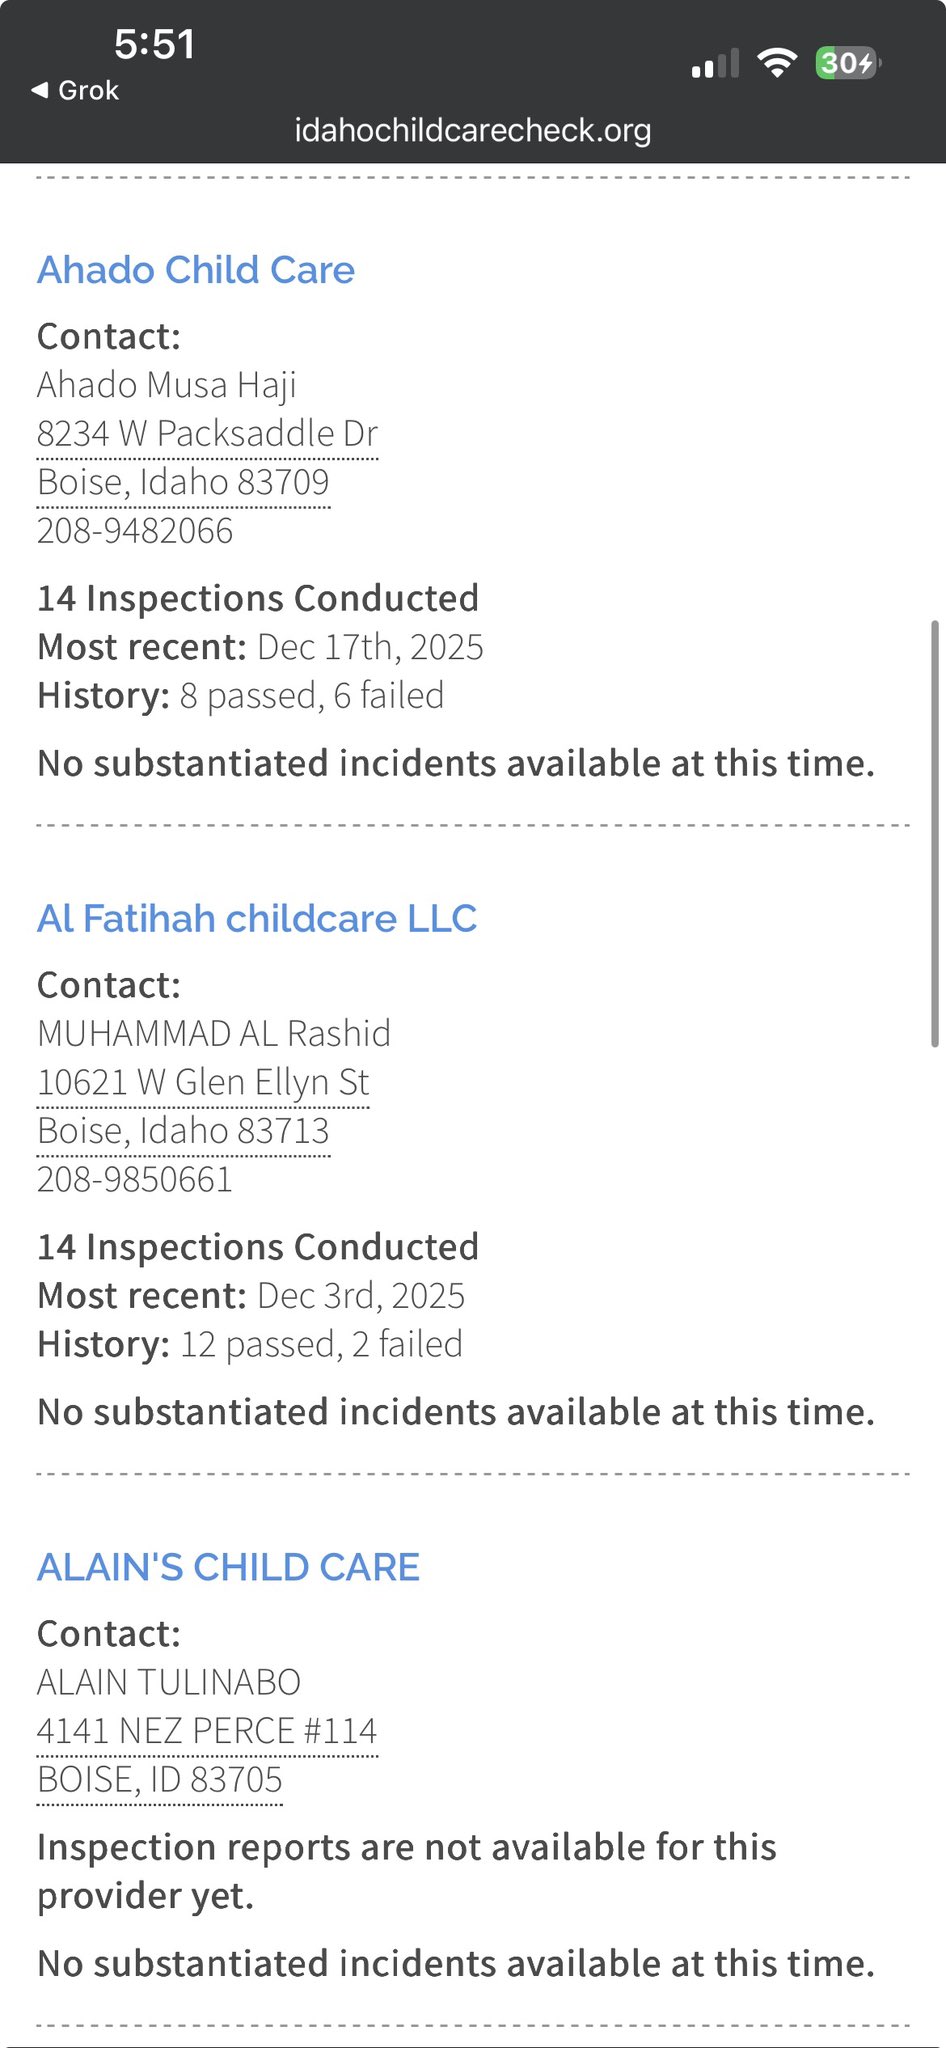946x2048 pixels.
Task: Open 10621 W Glen Ellyn St address
Action: coord(203,1082)
